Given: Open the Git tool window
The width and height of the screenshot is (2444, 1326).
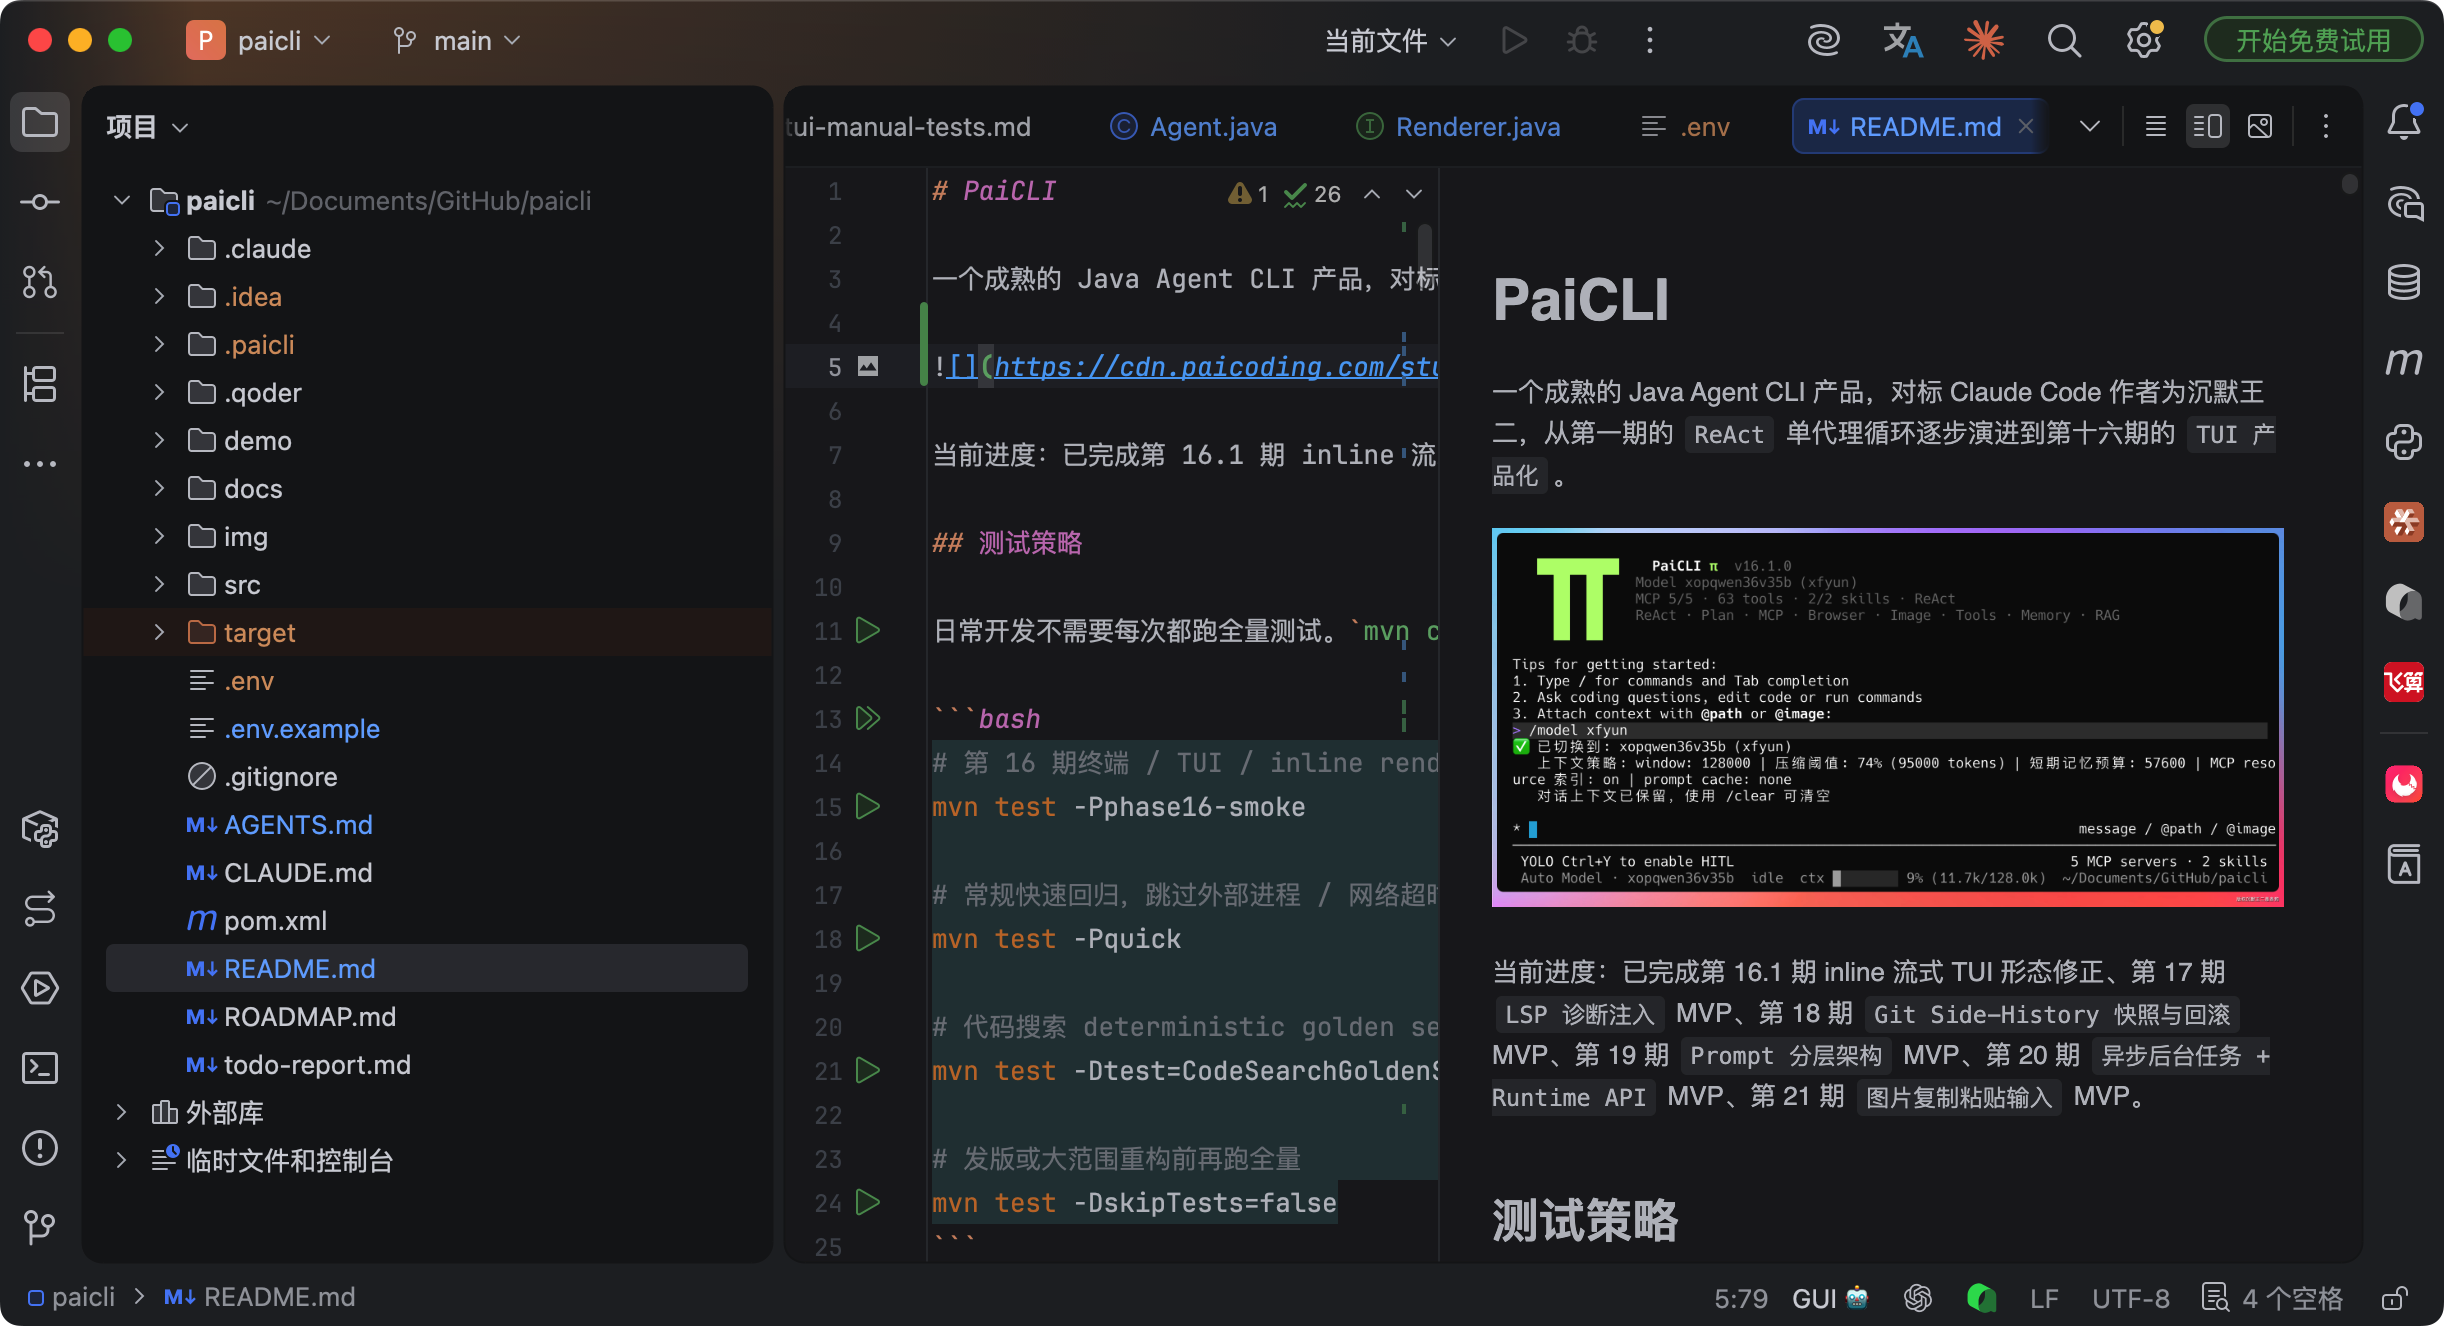Looking at the screenshot, I should click(40, 1226).
